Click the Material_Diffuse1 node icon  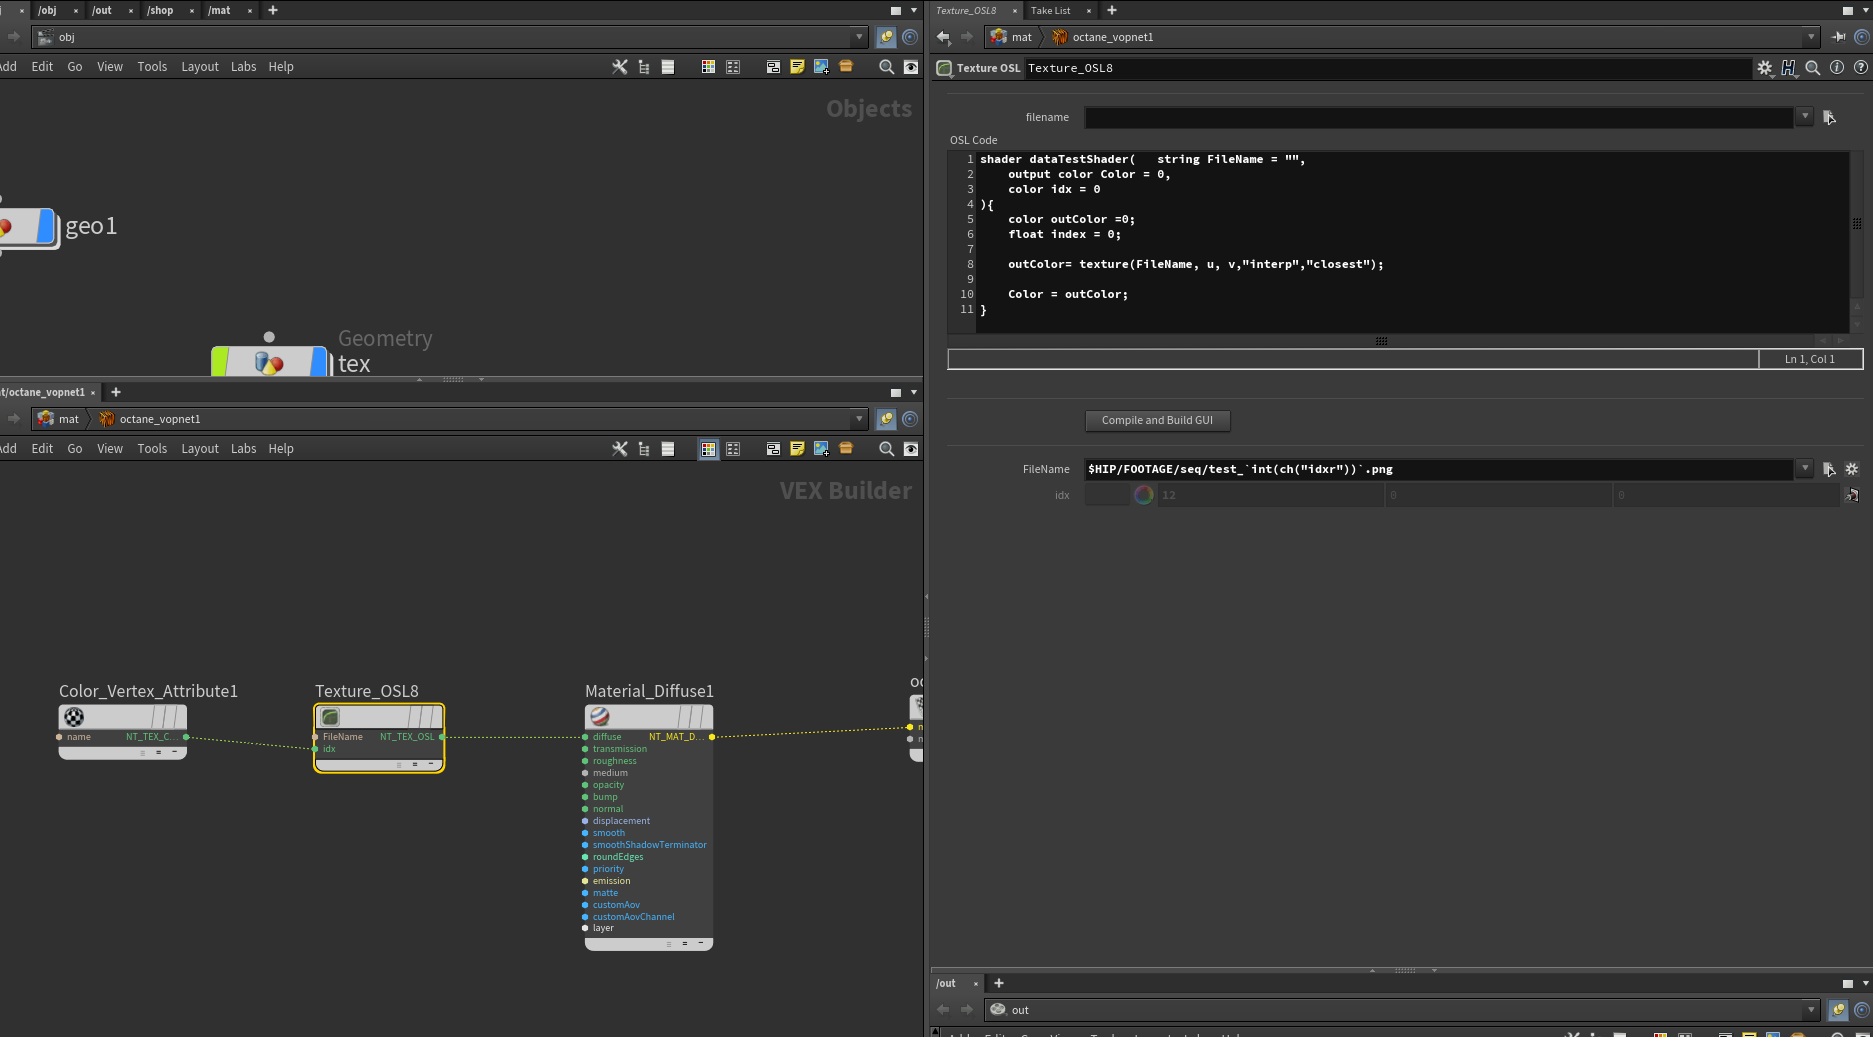click(x=600, y=717)
